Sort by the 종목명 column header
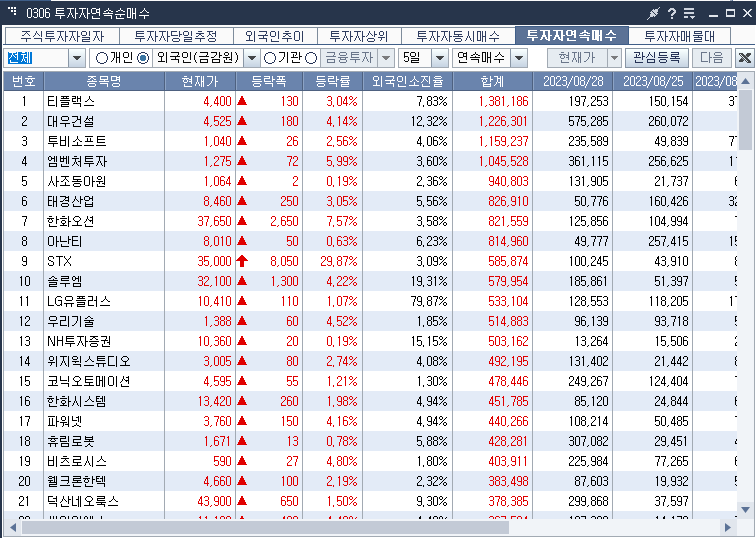The image size is (756, 538). click(104, 81)
